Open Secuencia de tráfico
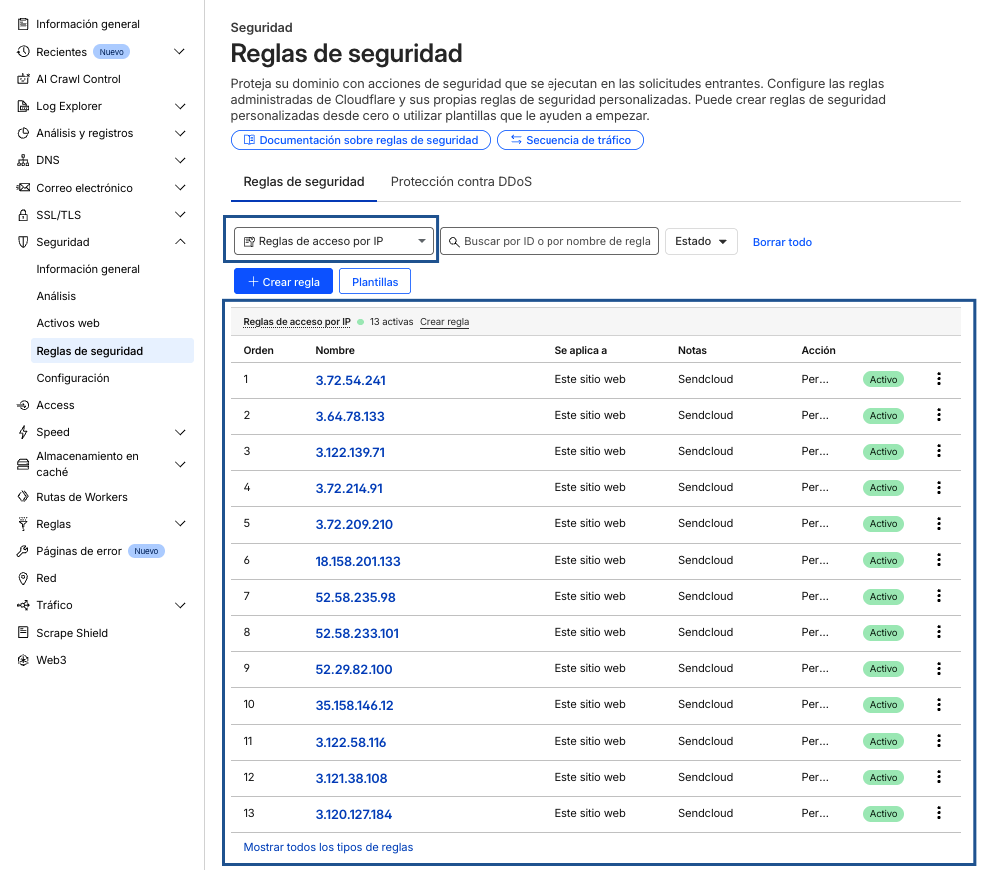Image resolution: width=985 pixels, height=870 pixels. click(x=570, y=140)
